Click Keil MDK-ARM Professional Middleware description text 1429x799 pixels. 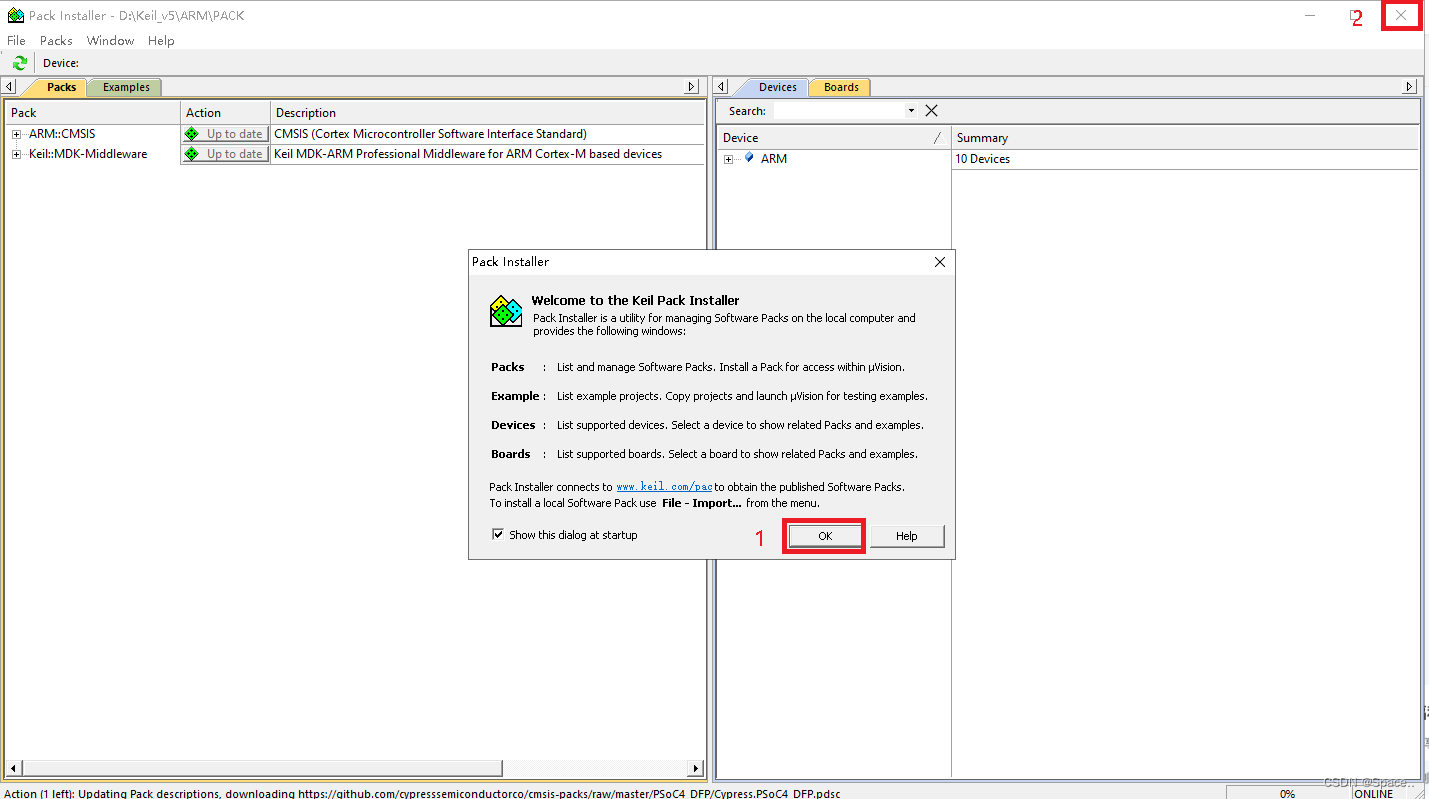[x=468, y=154]
